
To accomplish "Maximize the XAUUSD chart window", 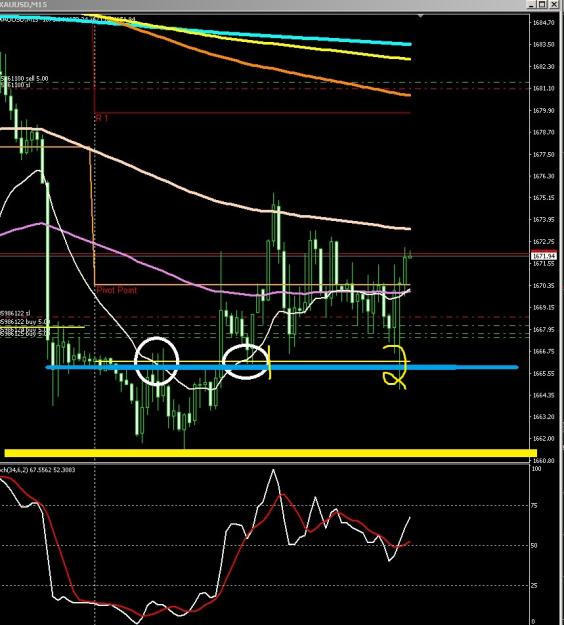I will (x=542, y=4).
